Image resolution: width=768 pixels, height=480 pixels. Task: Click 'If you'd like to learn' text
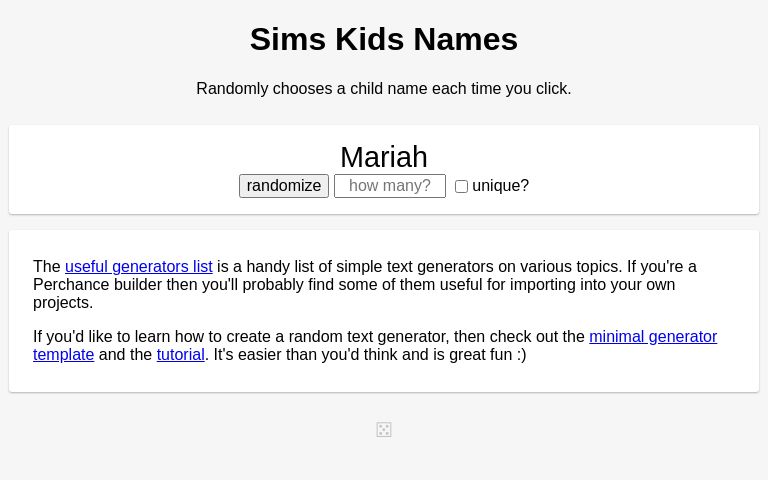101,336
